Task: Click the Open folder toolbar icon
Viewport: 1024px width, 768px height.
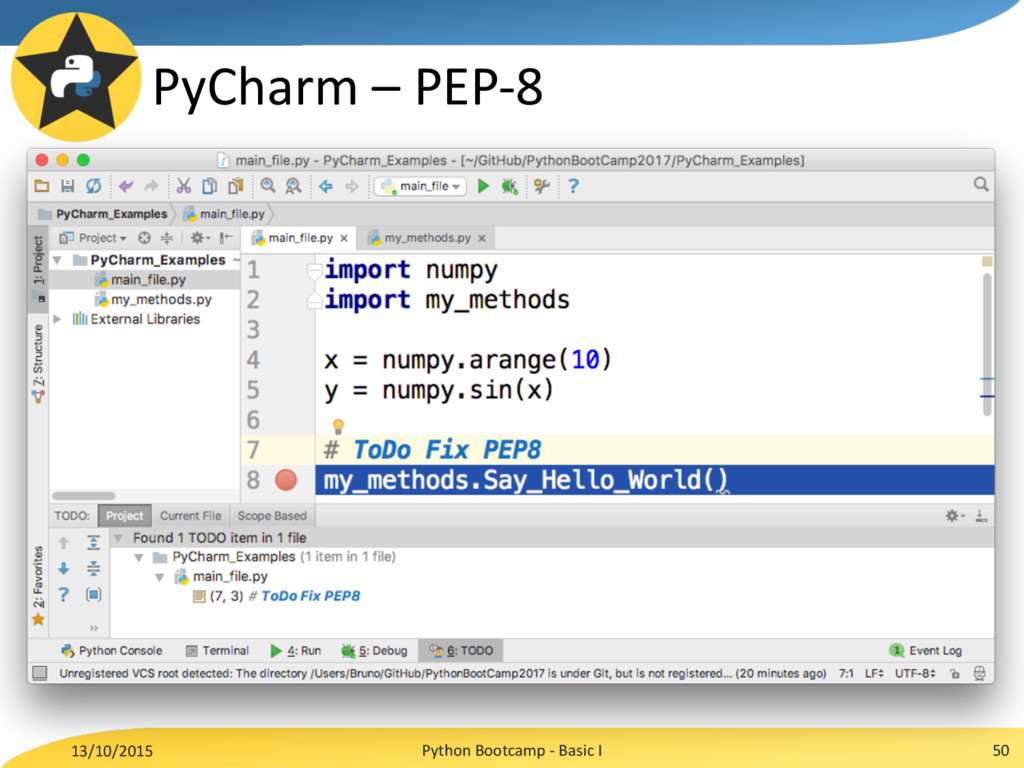Action: (42, 186)
